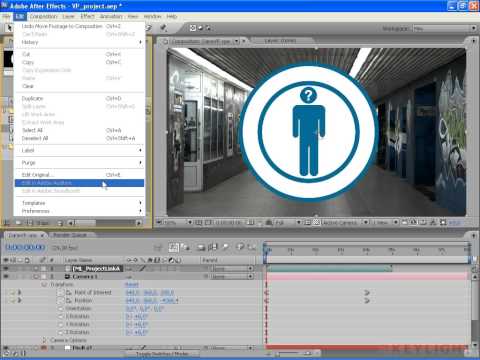Toggle the Y Rotation stopwatch
Viewport: 480px width, 360px height.
[61, 324]
